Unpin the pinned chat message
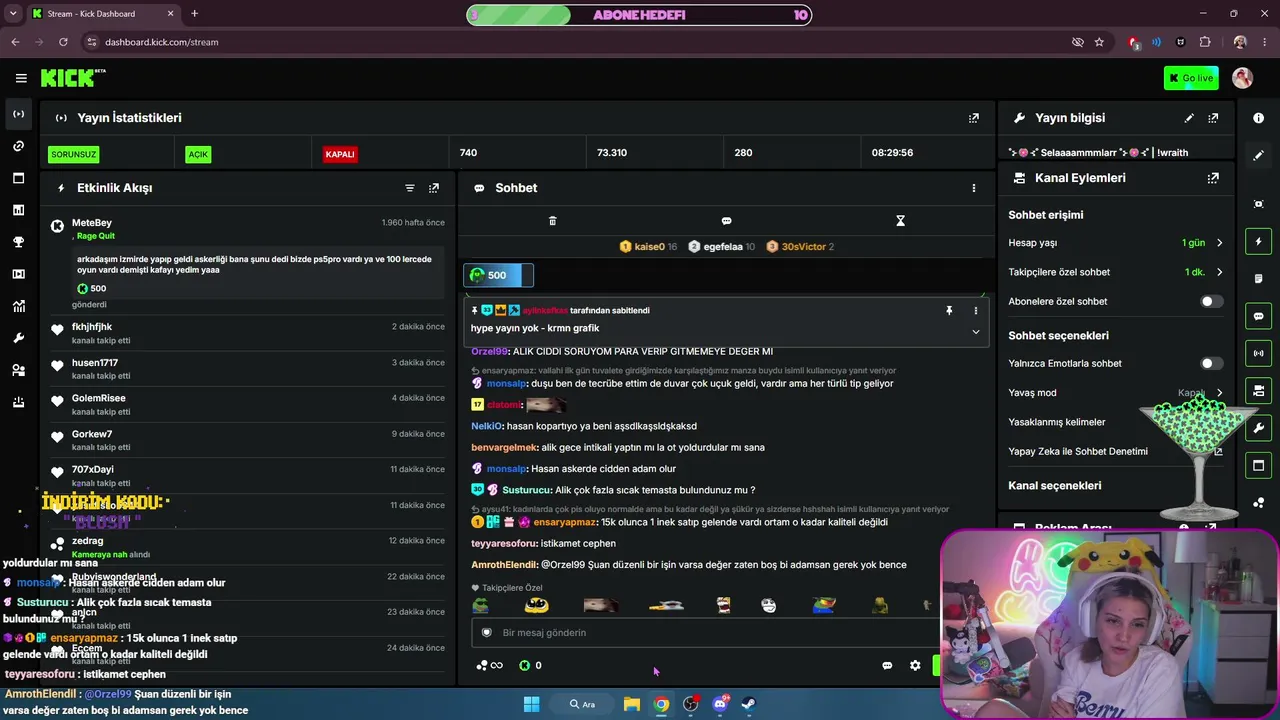The image size is (1280, 720). click(949, 311)
